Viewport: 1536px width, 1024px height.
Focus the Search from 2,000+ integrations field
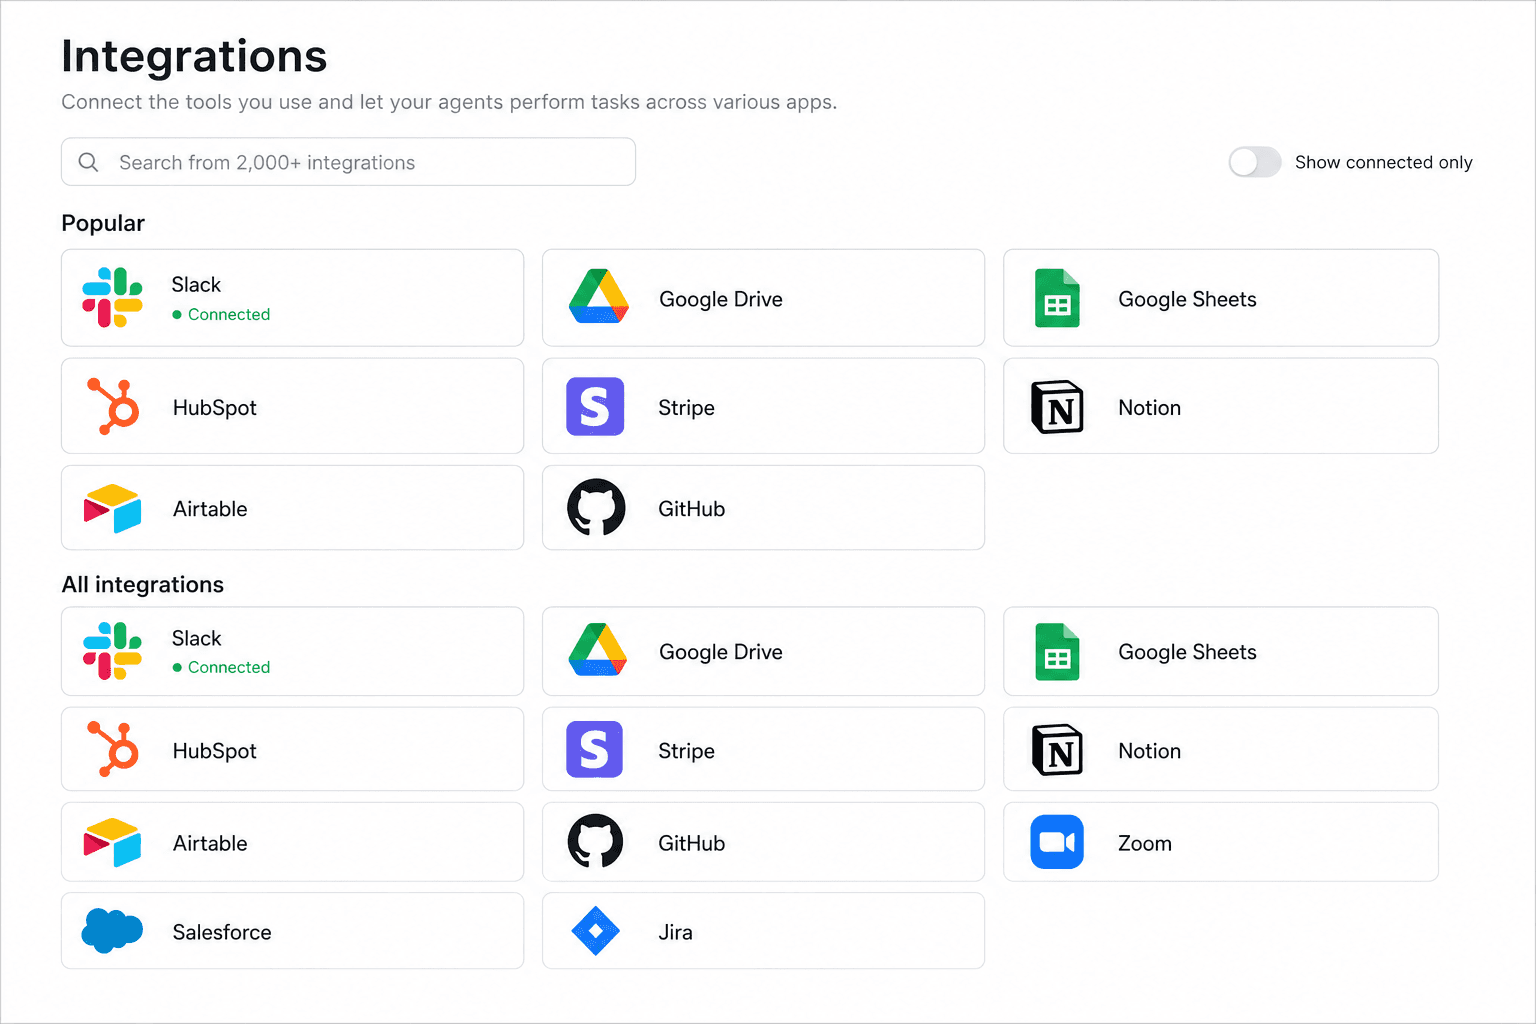348,162
